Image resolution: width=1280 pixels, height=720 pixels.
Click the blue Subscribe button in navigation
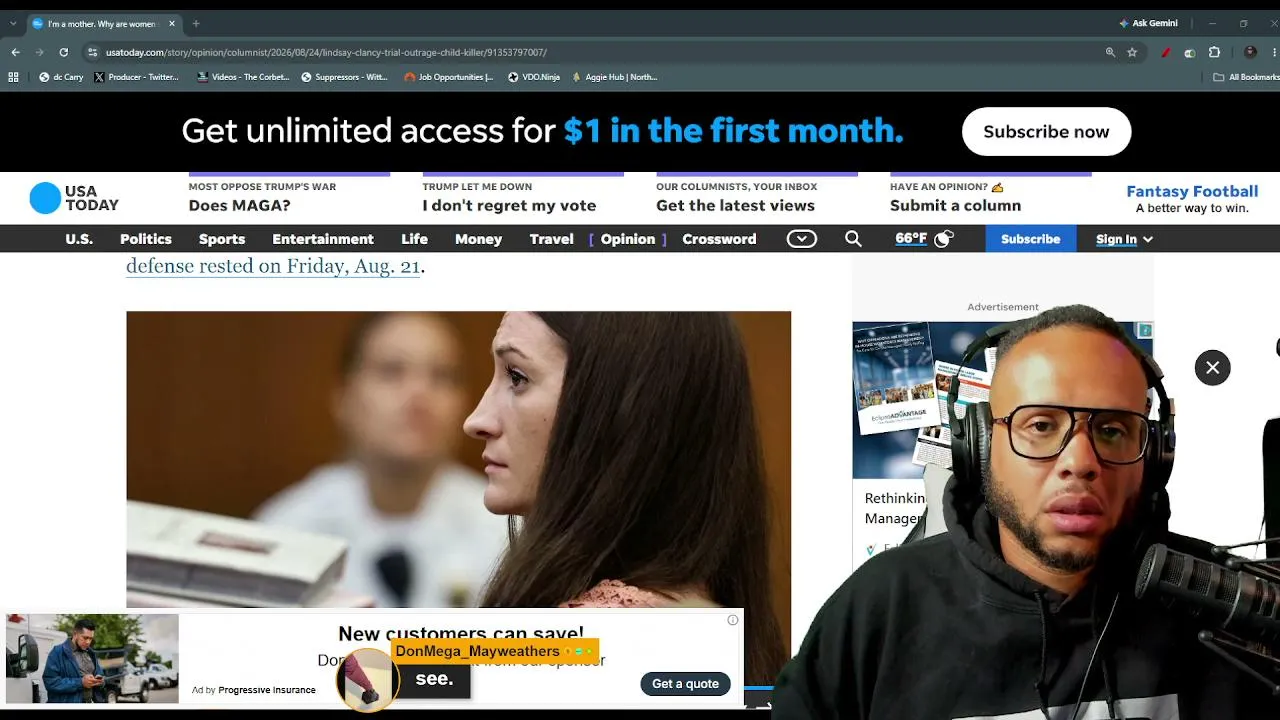click(x=1031, y=239)
